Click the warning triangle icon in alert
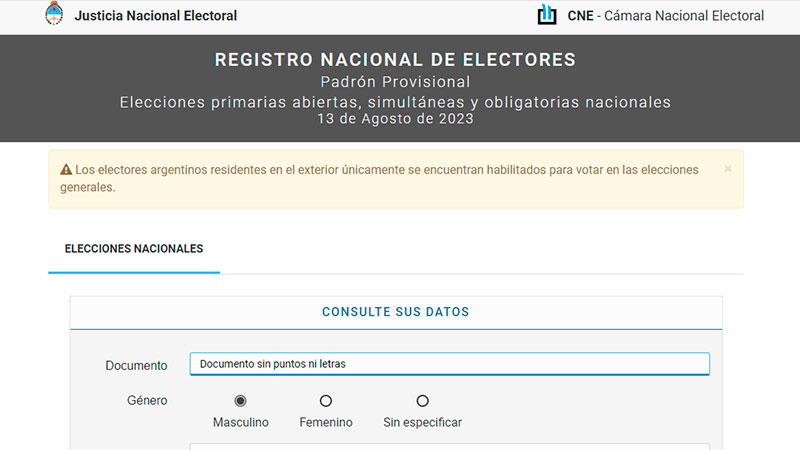Viewport: 800px width, 450px height. click(66, 170)
